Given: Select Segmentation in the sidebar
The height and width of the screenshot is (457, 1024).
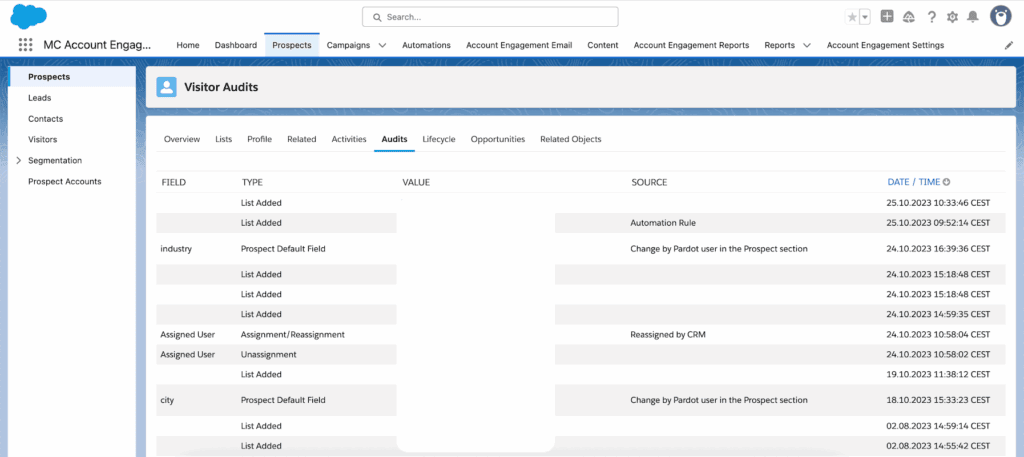Looking at the screenshot, I should 55,160.
